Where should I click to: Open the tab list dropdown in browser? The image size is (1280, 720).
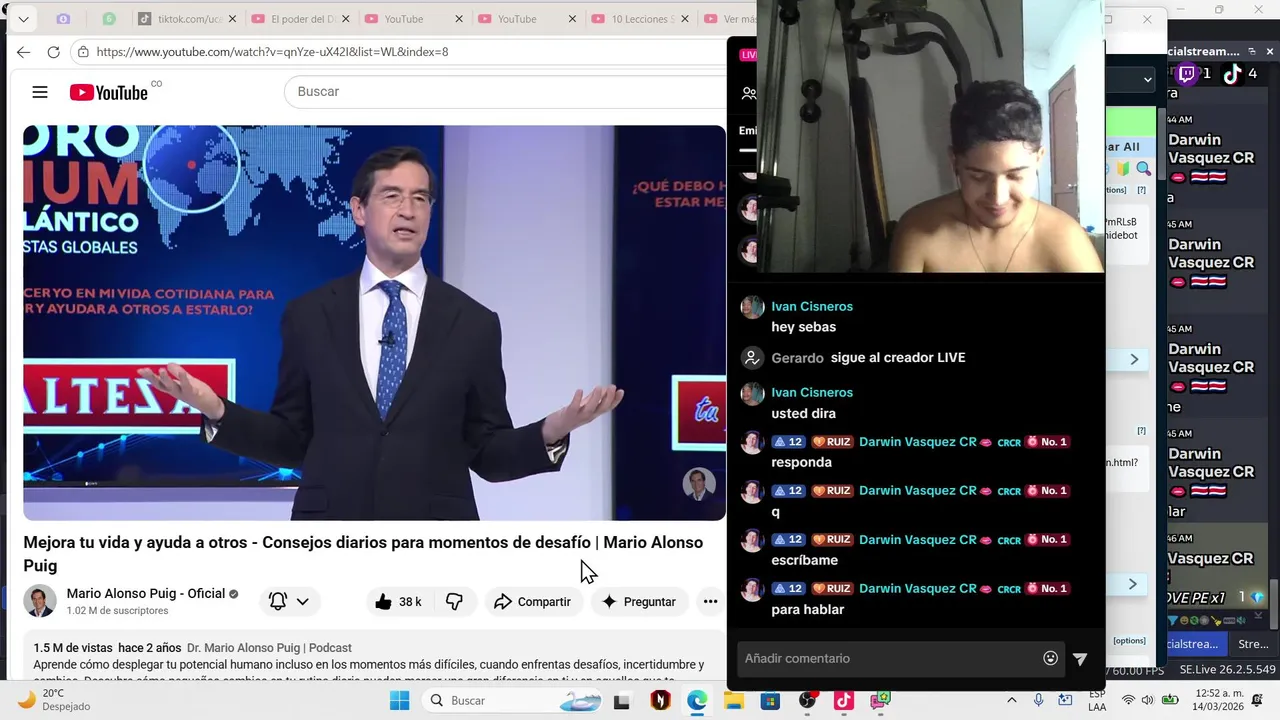(x=23, y=19)
